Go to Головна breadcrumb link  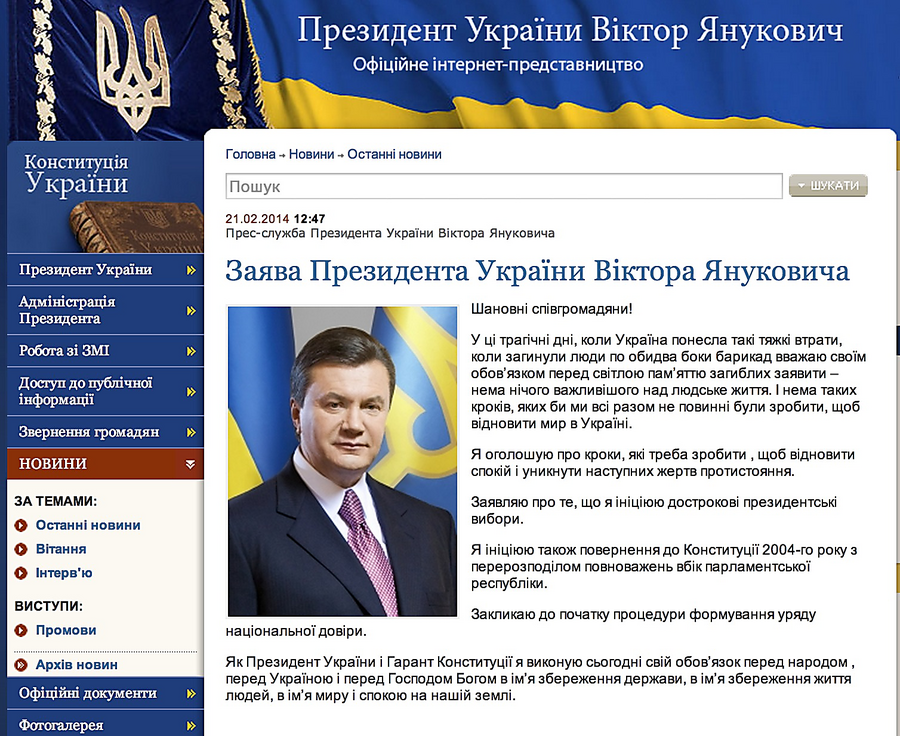click(x=250, y=155)
